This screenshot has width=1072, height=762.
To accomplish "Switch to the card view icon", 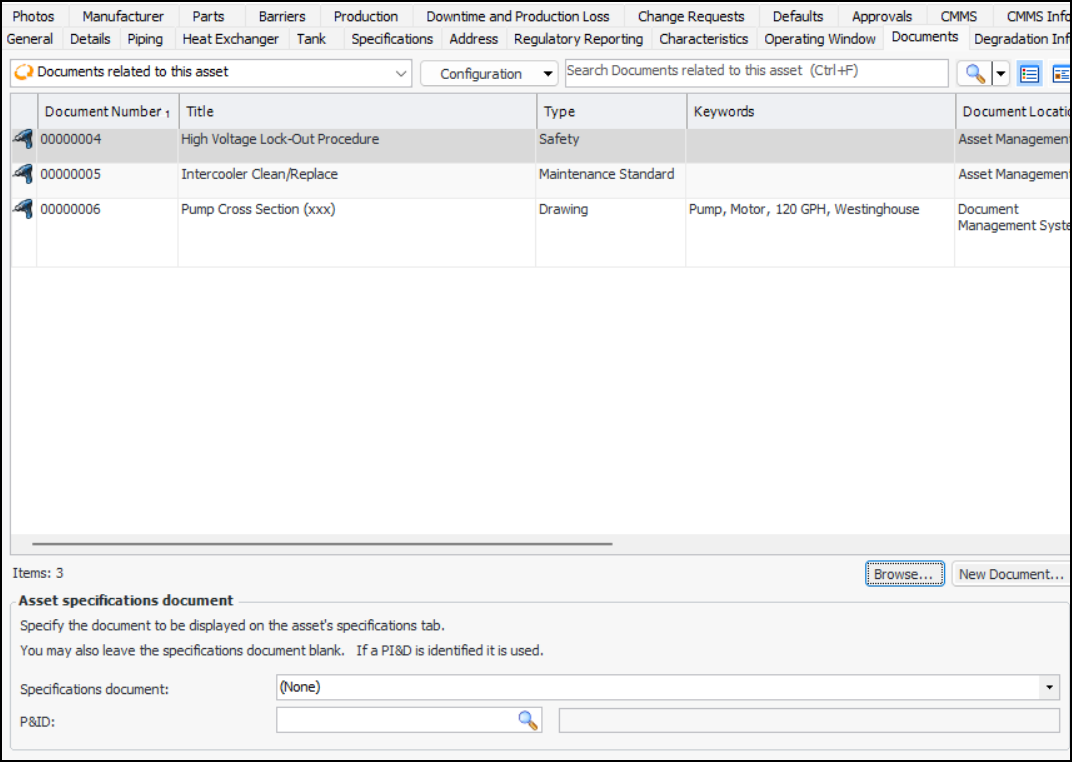I will click(1060, 74).
